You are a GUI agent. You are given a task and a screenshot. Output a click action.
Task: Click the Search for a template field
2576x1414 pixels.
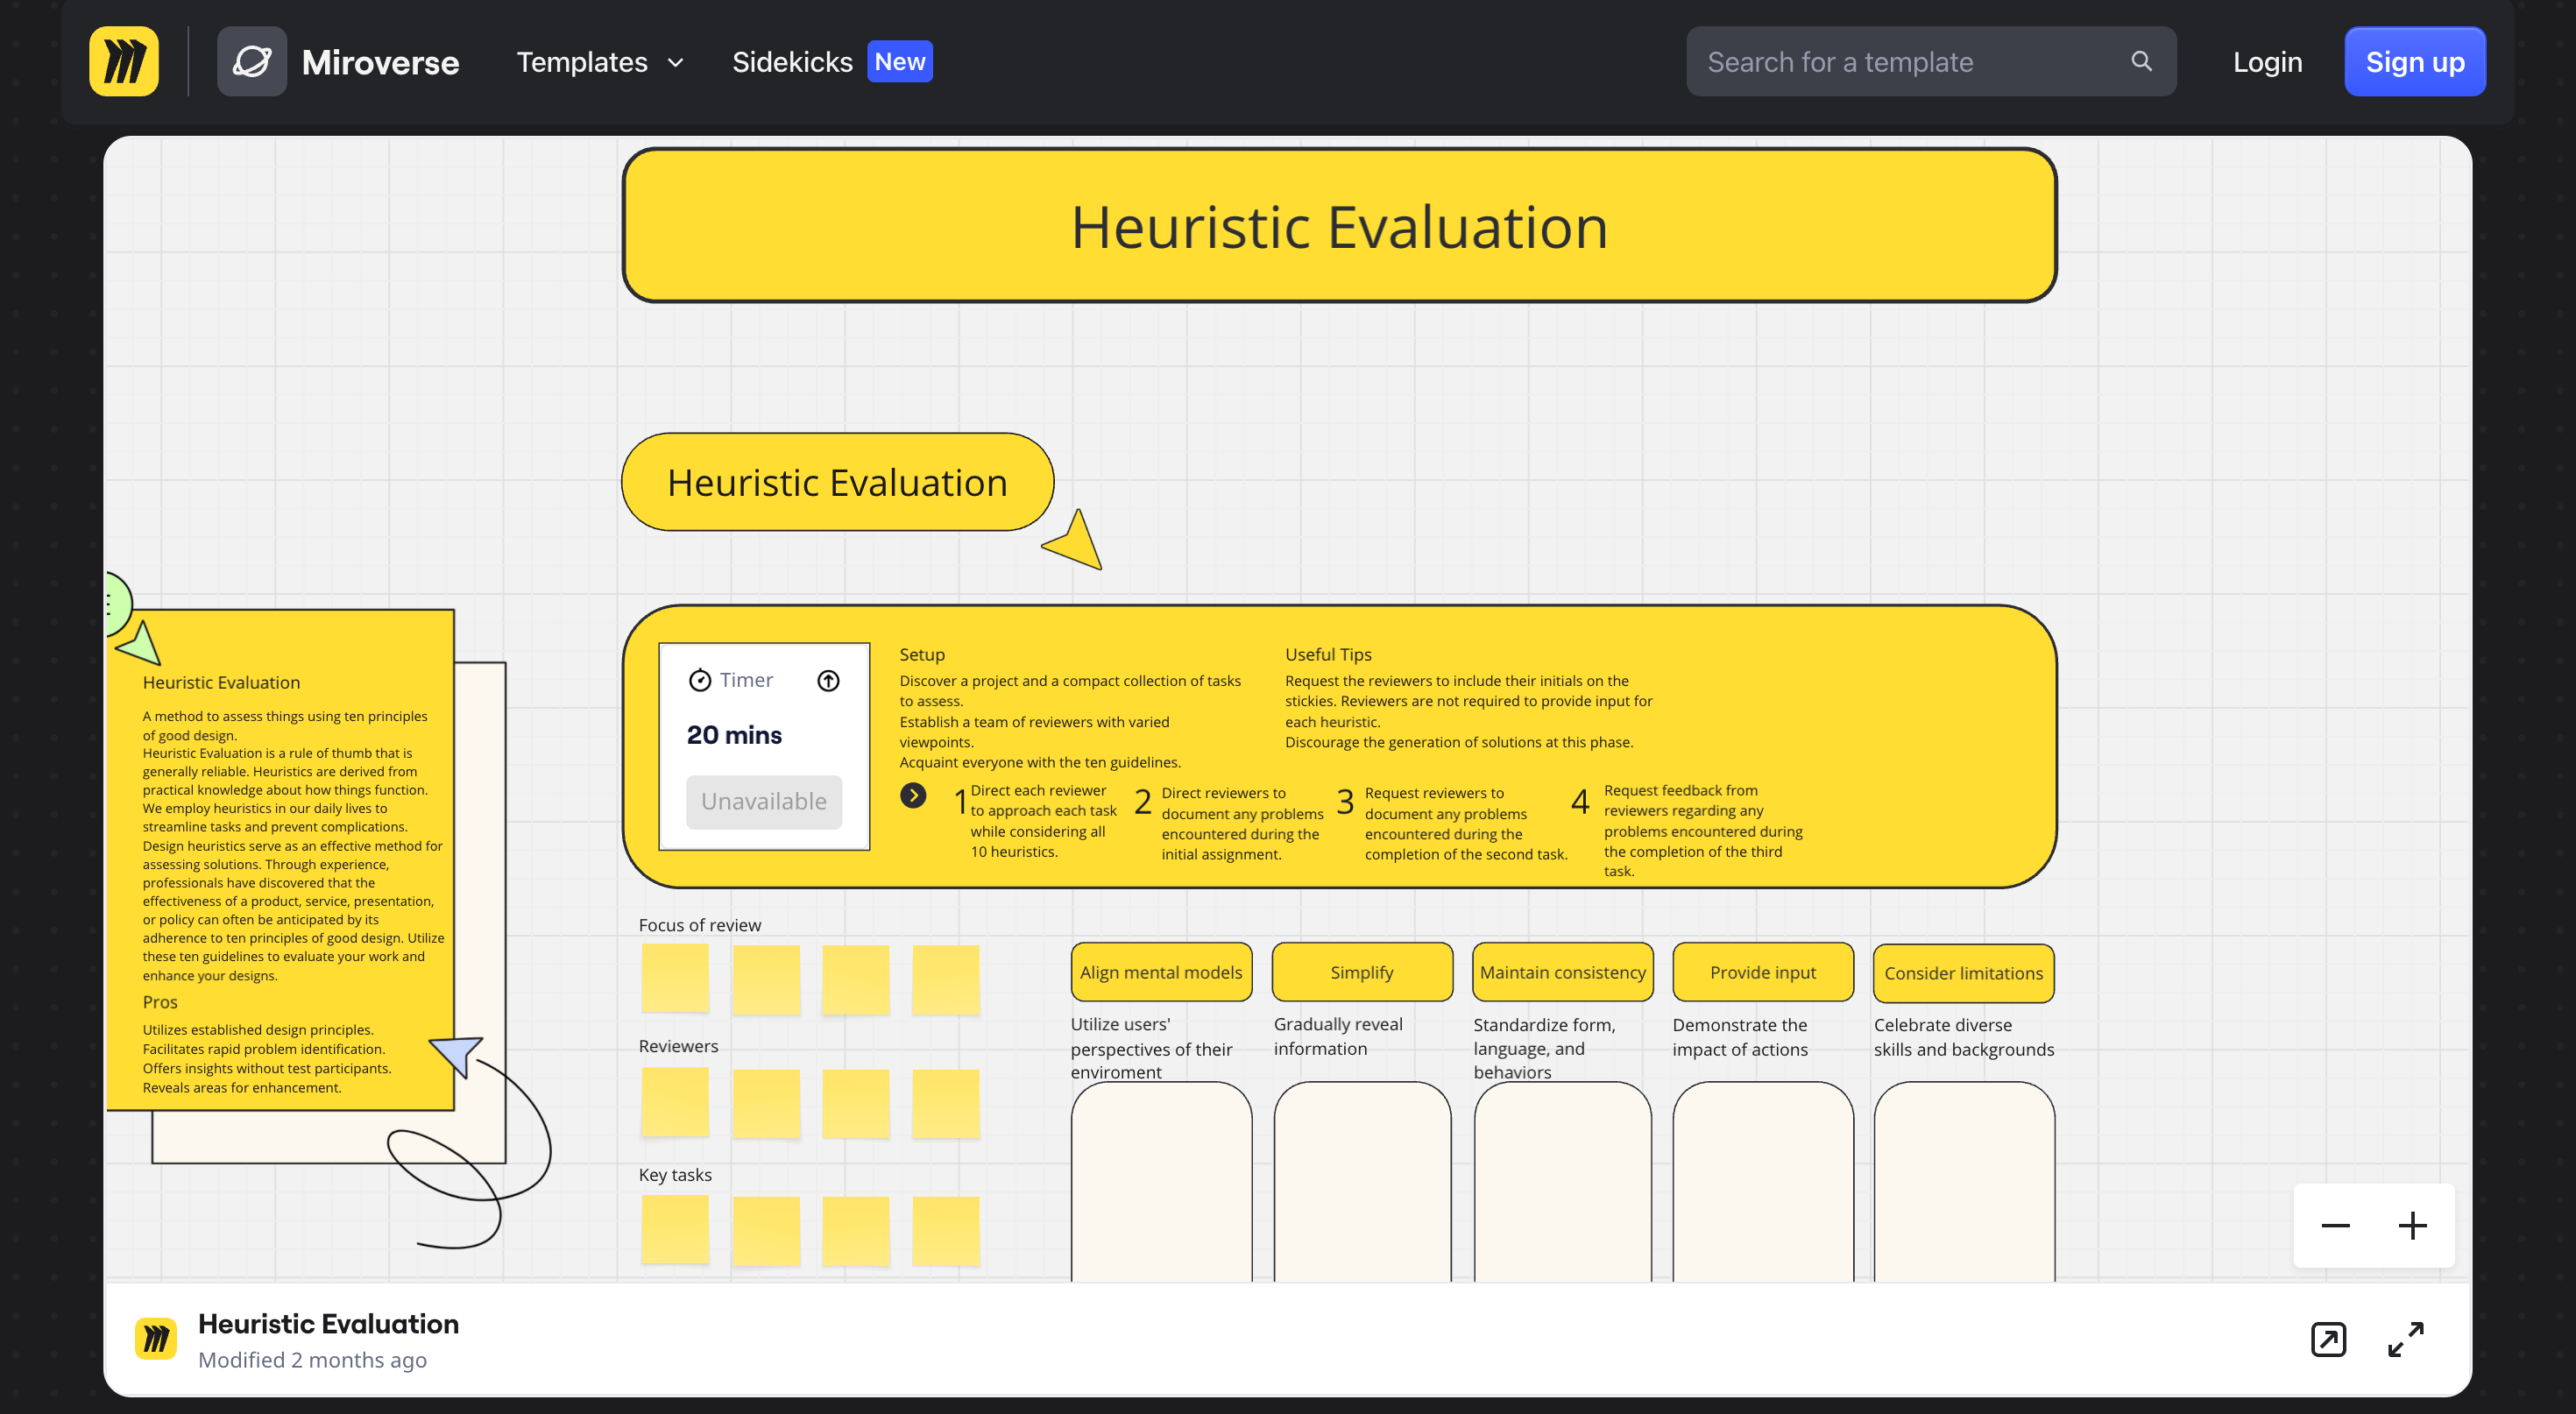click(1900, 61)
